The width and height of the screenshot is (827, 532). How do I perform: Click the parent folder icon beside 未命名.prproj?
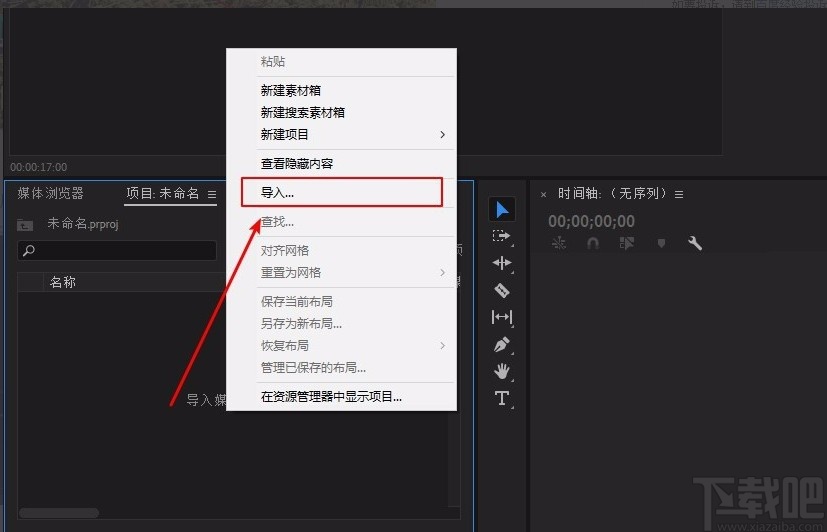25,225
